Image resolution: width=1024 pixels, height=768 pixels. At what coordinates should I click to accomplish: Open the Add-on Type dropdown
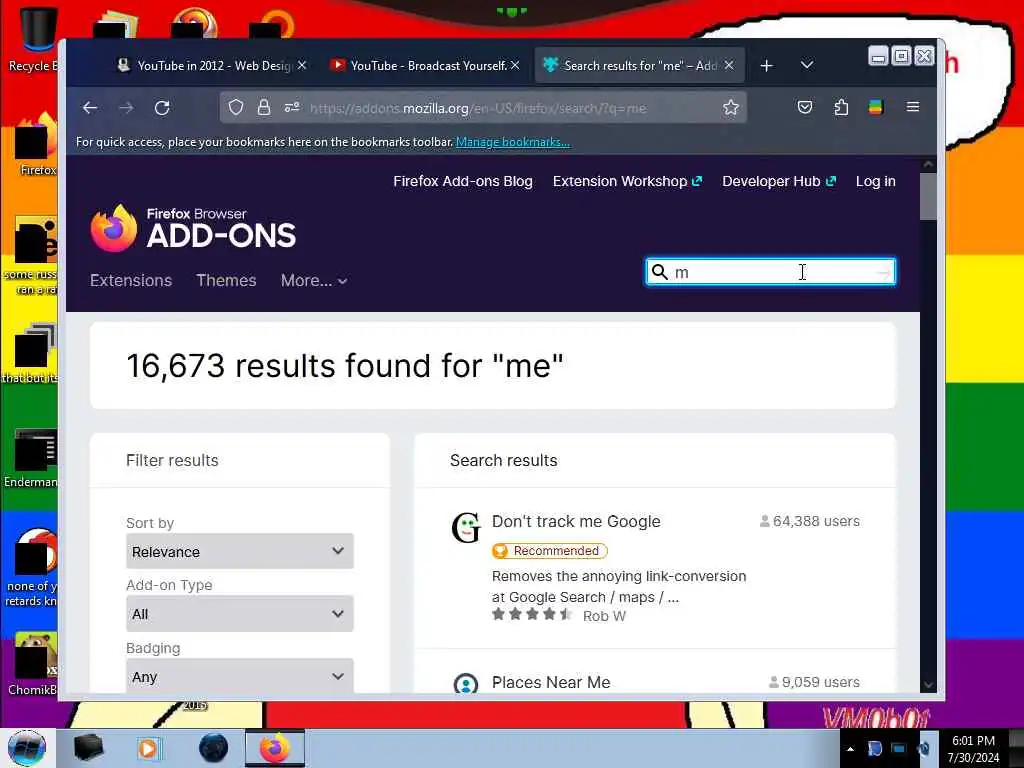pyautogui.click(x=240, y=613)
